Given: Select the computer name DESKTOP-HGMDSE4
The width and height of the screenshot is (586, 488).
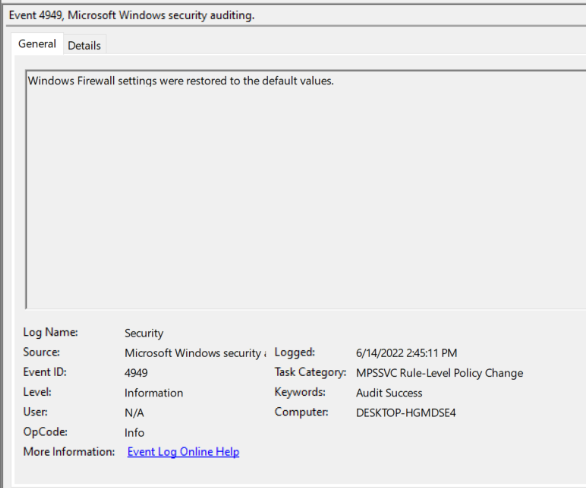Looking at the screenshot, I should tap(406, 413).
